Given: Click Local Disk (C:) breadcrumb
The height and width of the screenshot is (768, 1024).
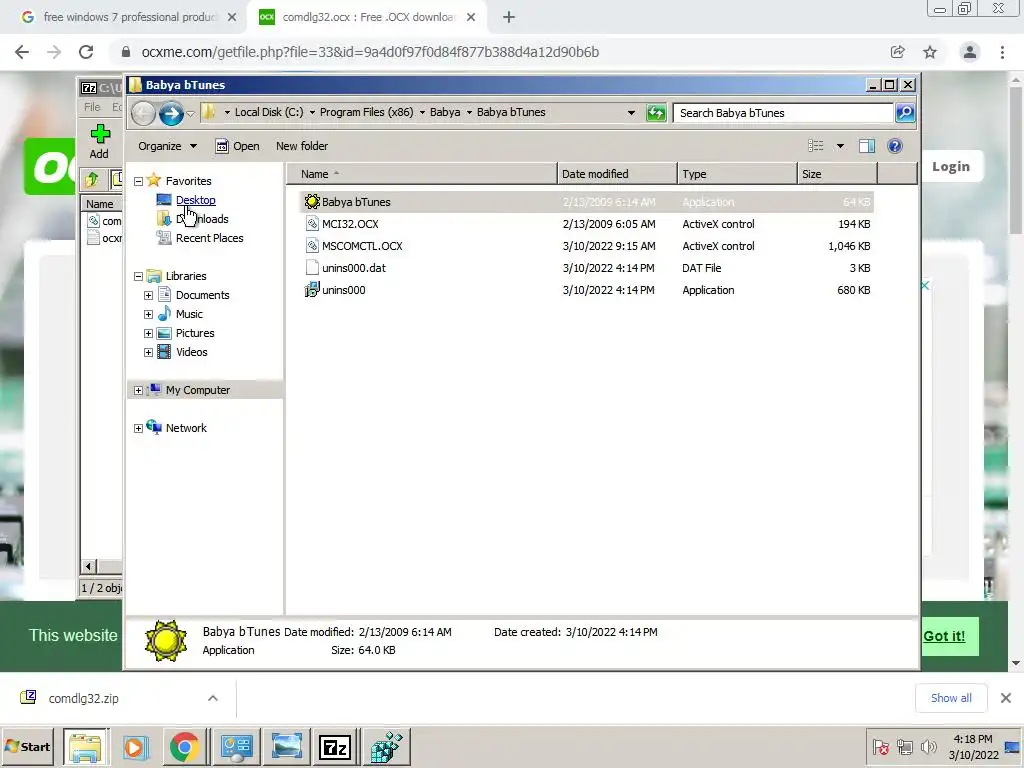Looking at the screenshot, I should coord(269,112).
